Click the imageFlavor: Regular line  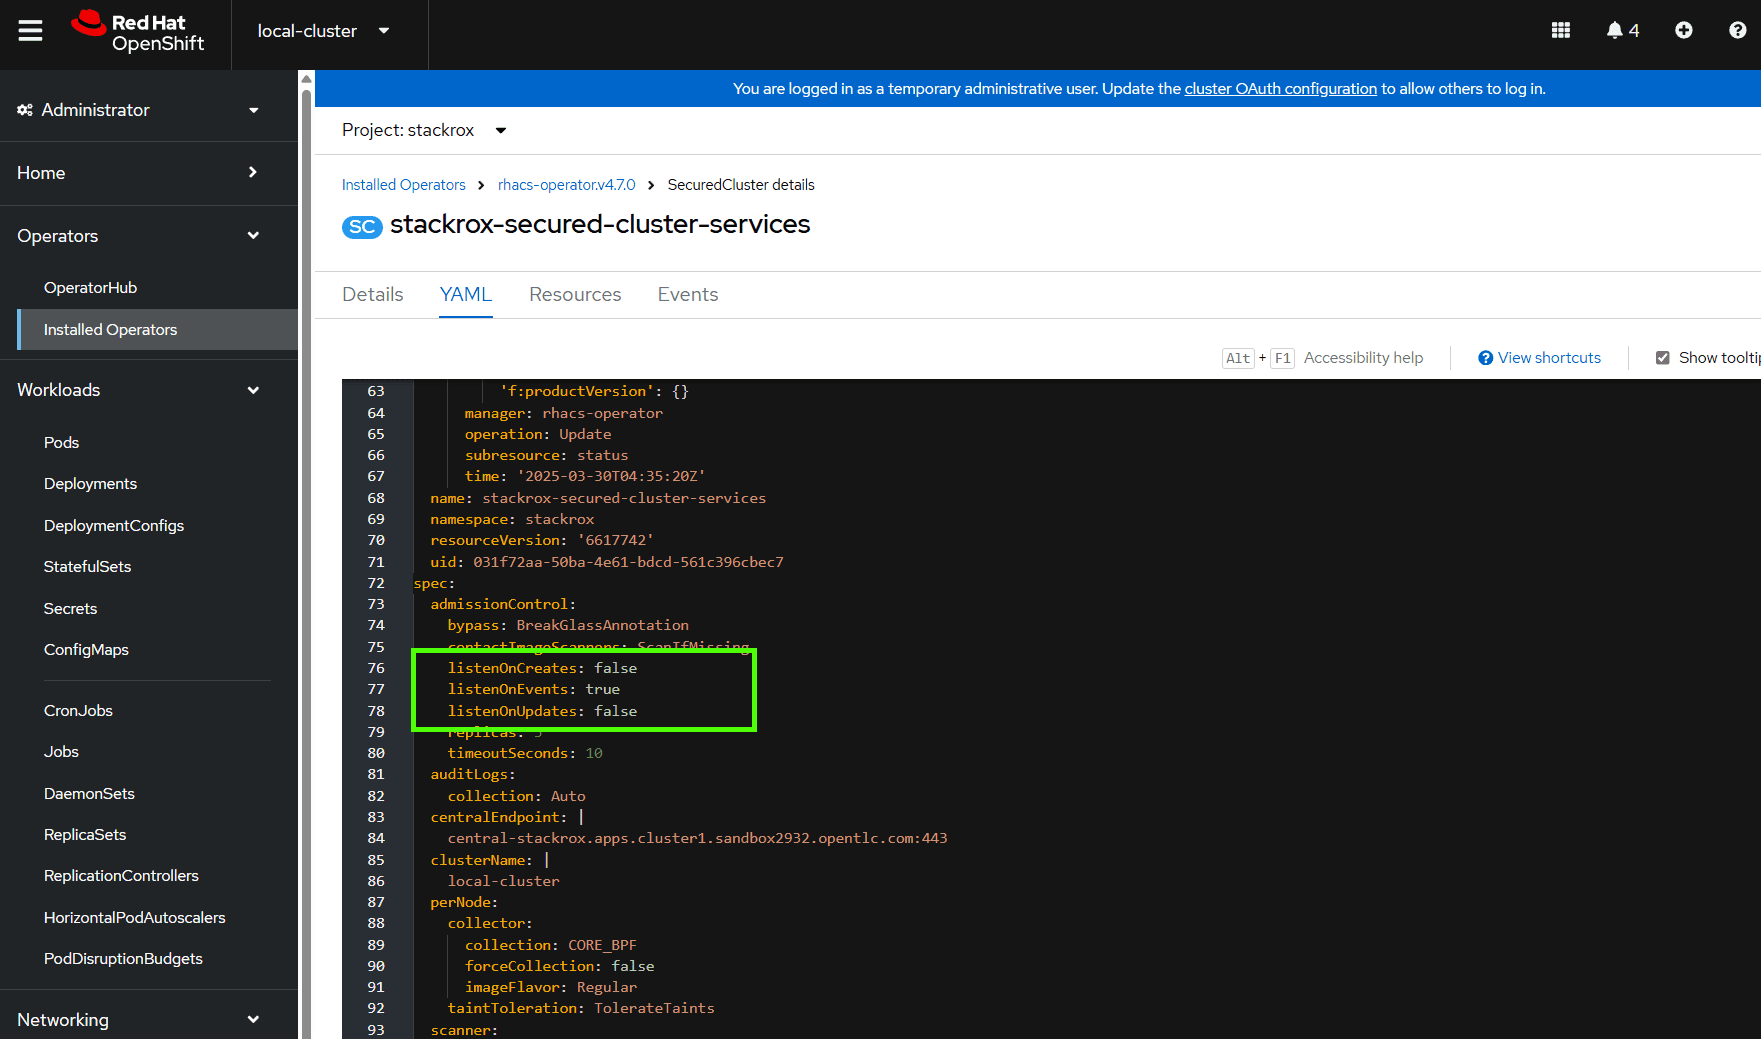click(x=550, y=987)
